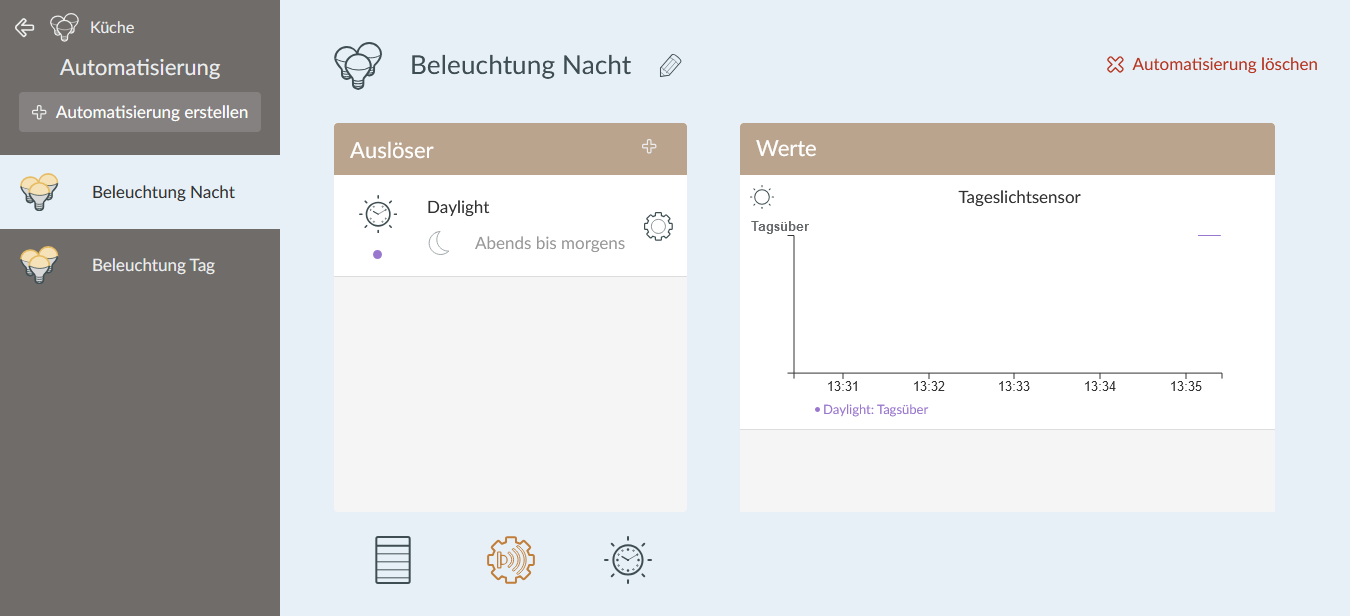Click the Küche breadcrumb label
The image size is (1350, 616).
(x=111, y=27)
